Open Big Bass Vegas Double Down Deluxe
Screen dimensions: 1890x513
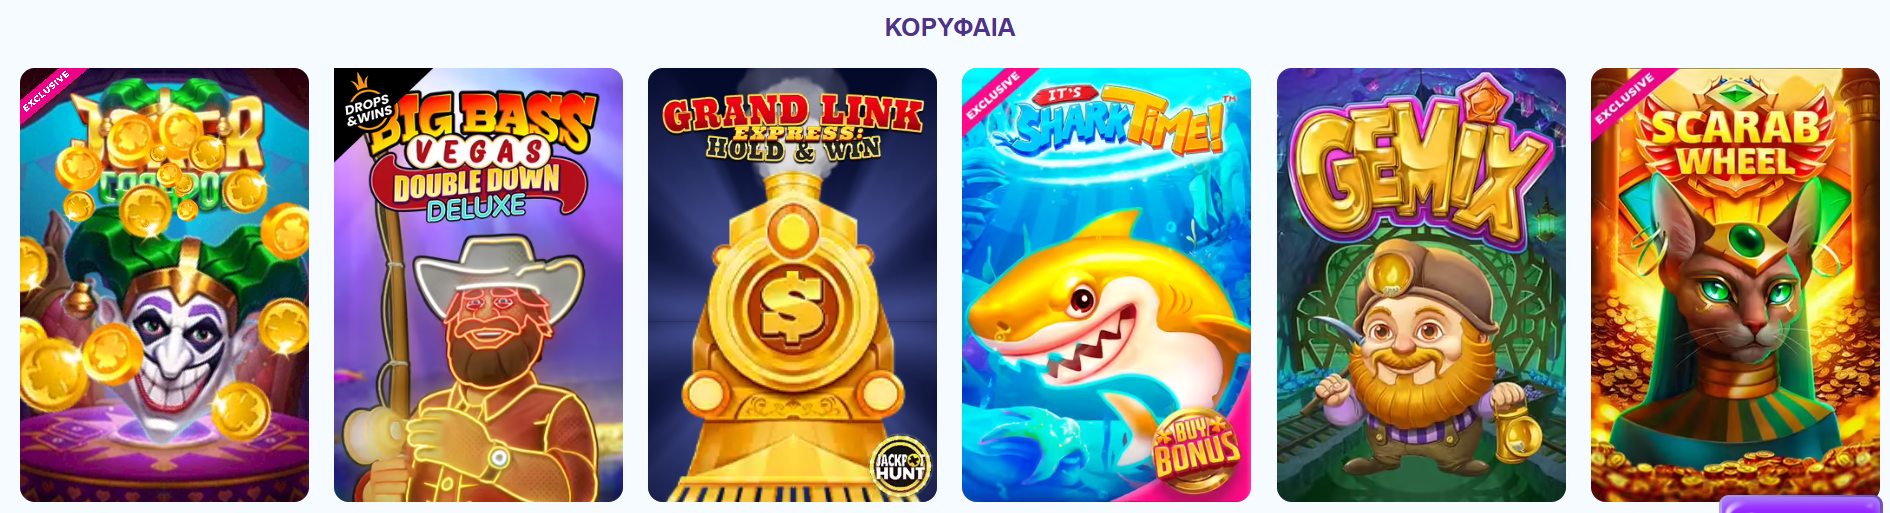478,285
